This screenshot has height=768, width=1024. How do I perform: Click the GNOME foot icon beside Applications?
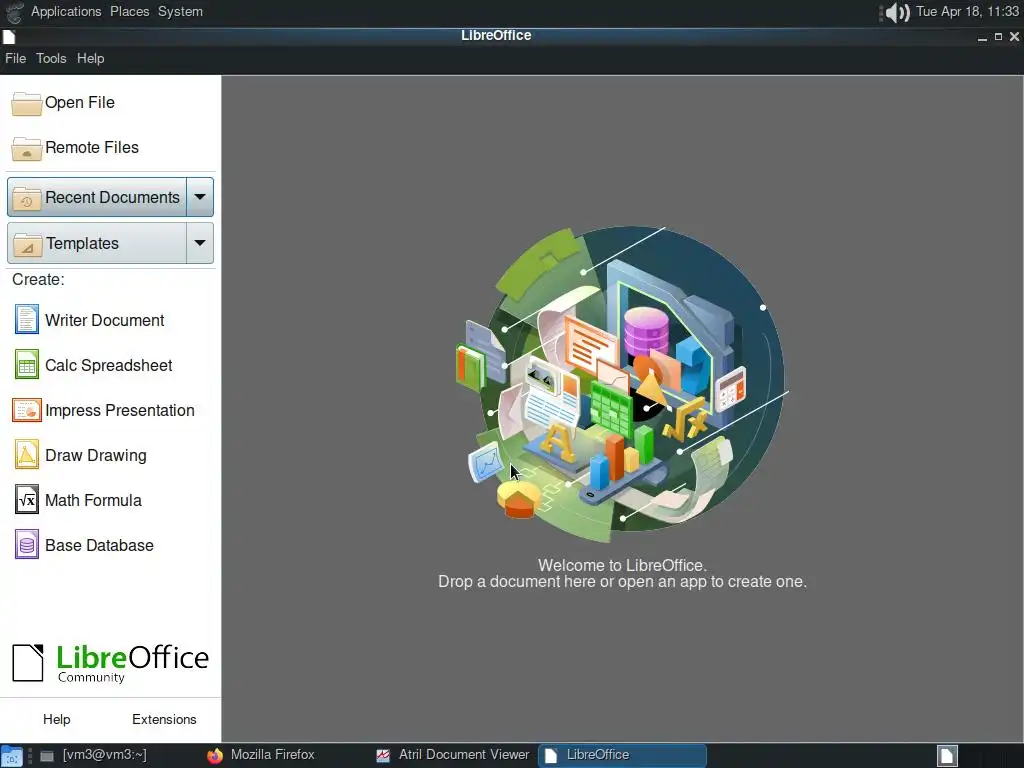tap(14, 12)
